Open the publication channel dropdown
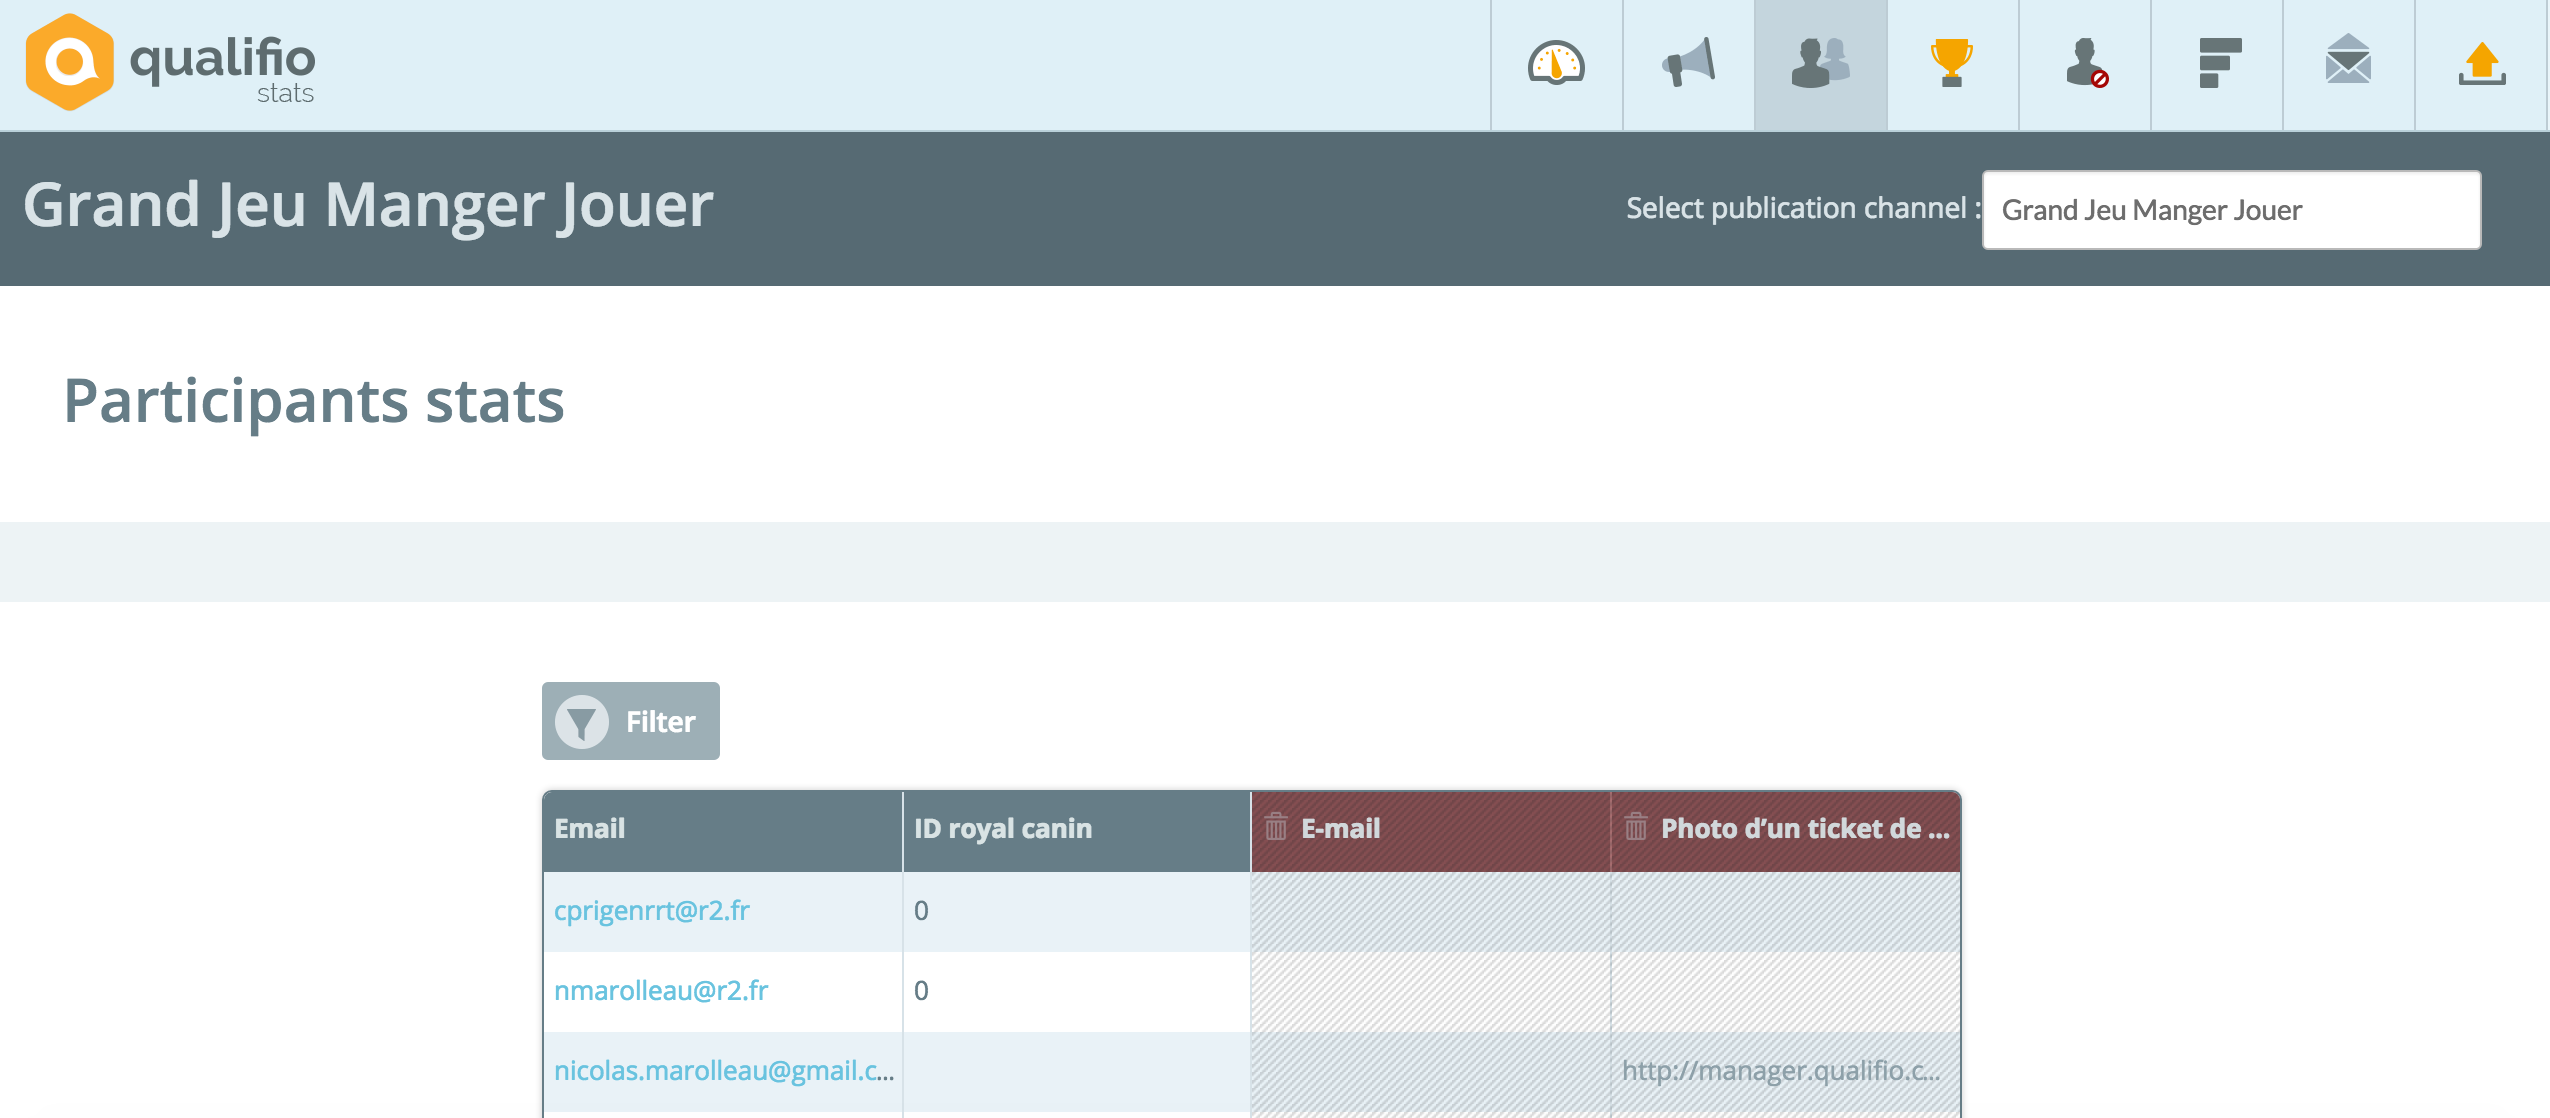This screenshot has width=2550, height=1118. (x=2231, y=210)
